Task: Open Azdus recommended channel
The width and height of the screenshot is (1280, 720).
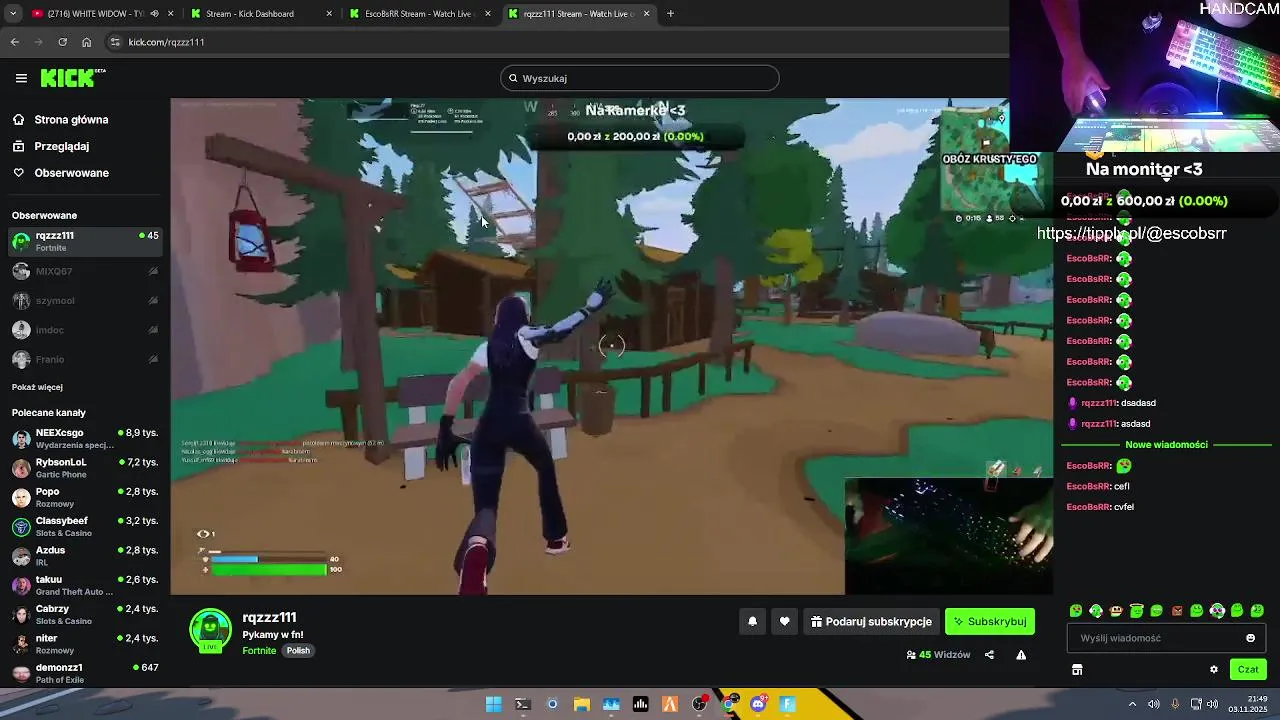Action: coord(85,556)
